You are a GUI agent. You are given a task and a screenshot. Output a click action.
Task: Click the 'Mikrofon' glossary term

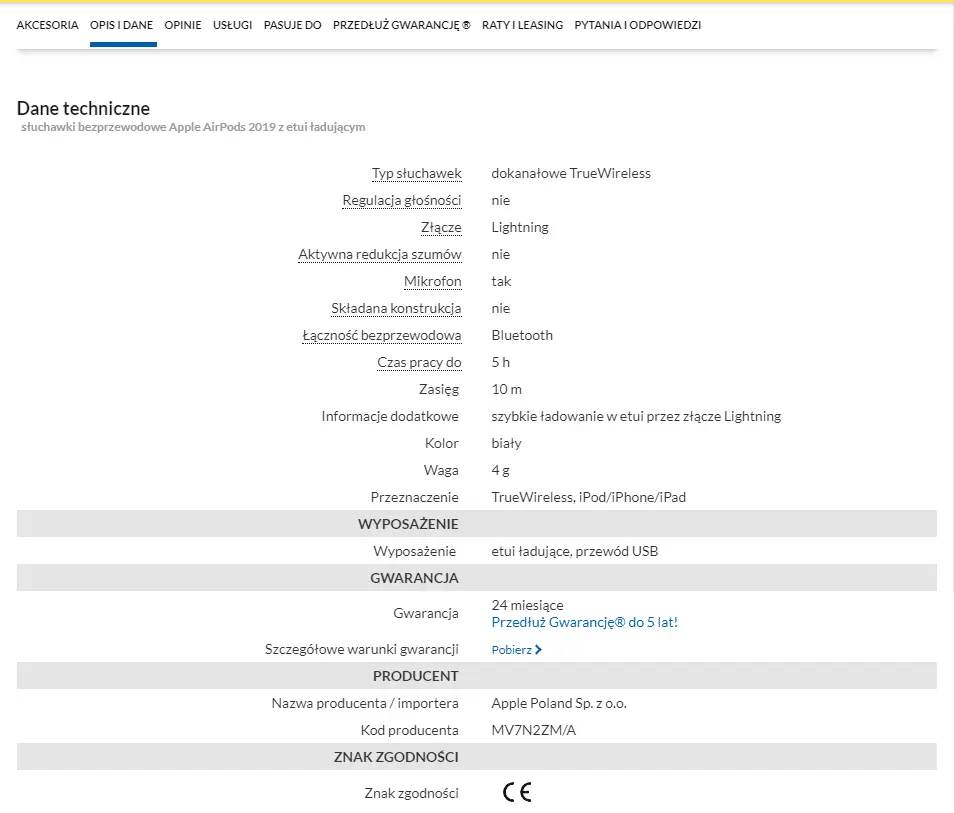coord(433,281)
